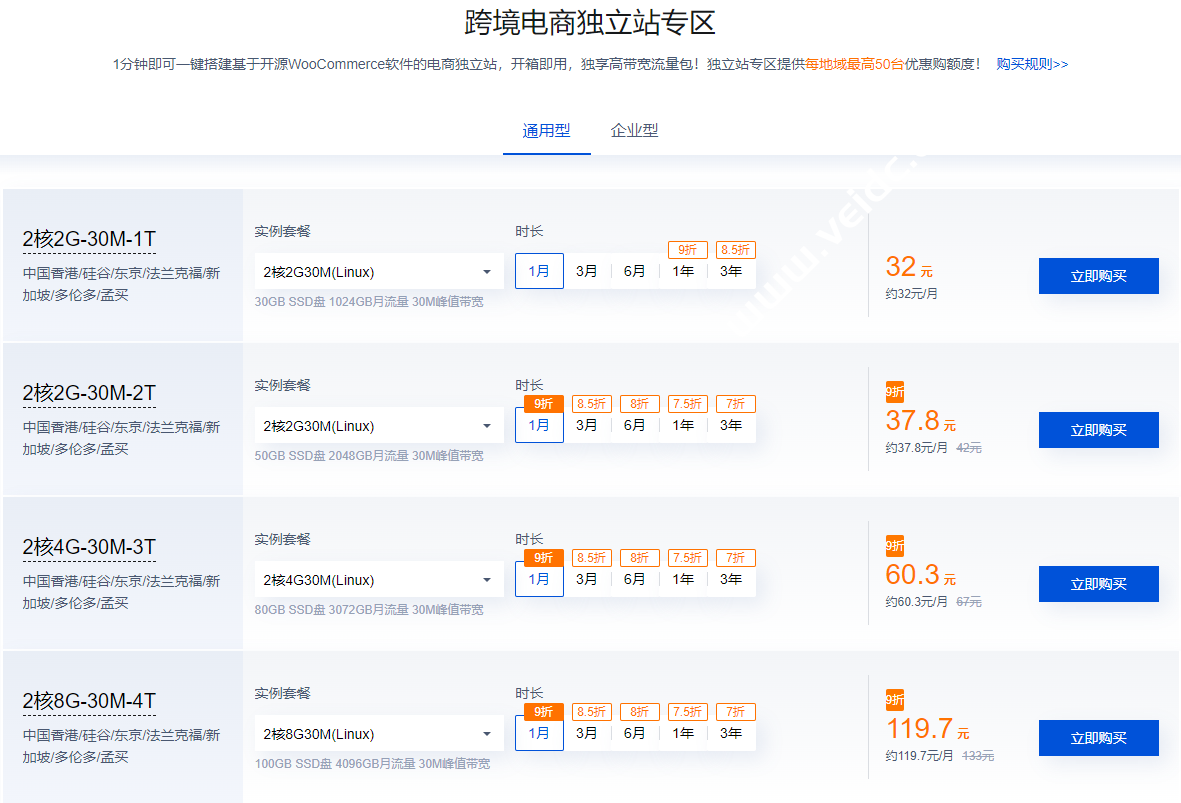Click 立即购买 for the 60.3元 plan
This screenshot has width=1181, height=803.
click(1098, 584)
